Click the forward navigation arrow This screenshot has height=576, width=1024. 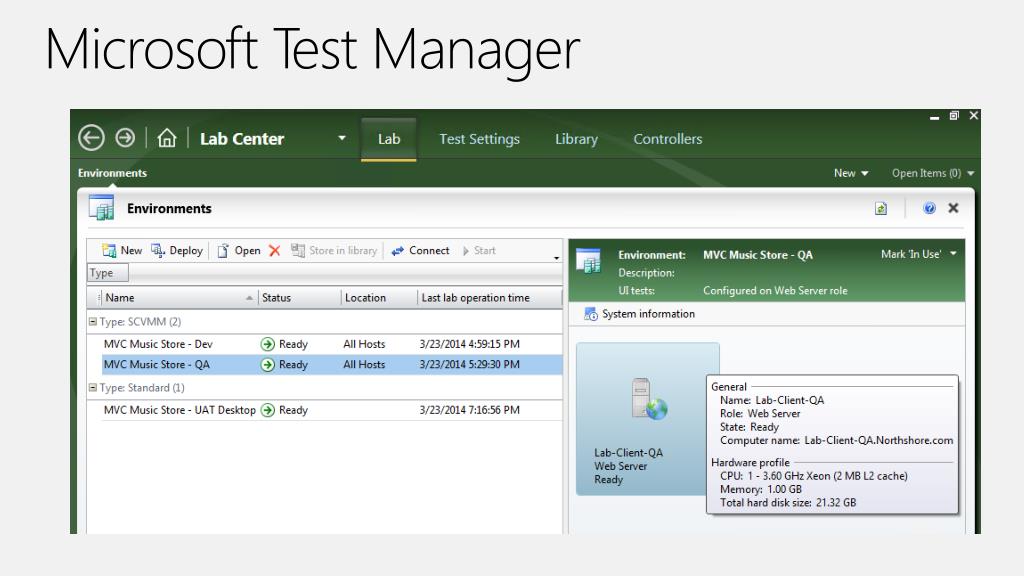125,138
